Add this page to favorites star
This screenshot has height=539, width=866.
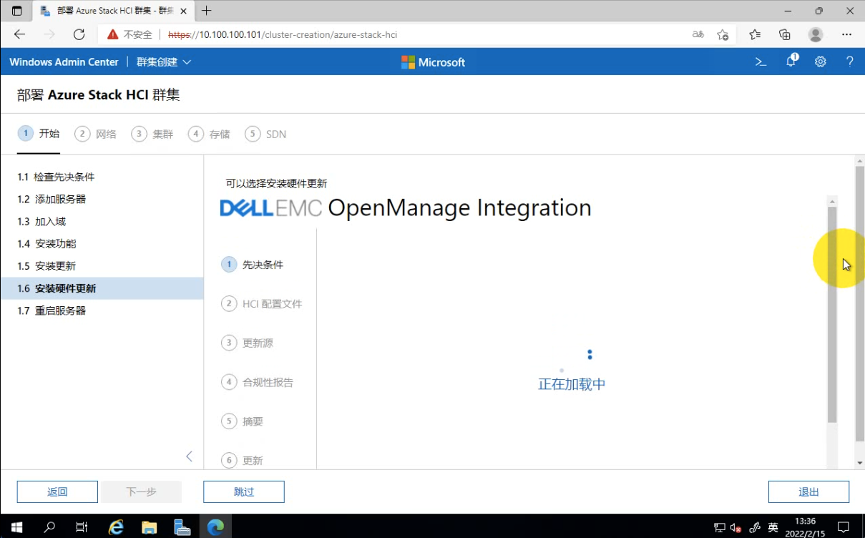tap(722, 34)
